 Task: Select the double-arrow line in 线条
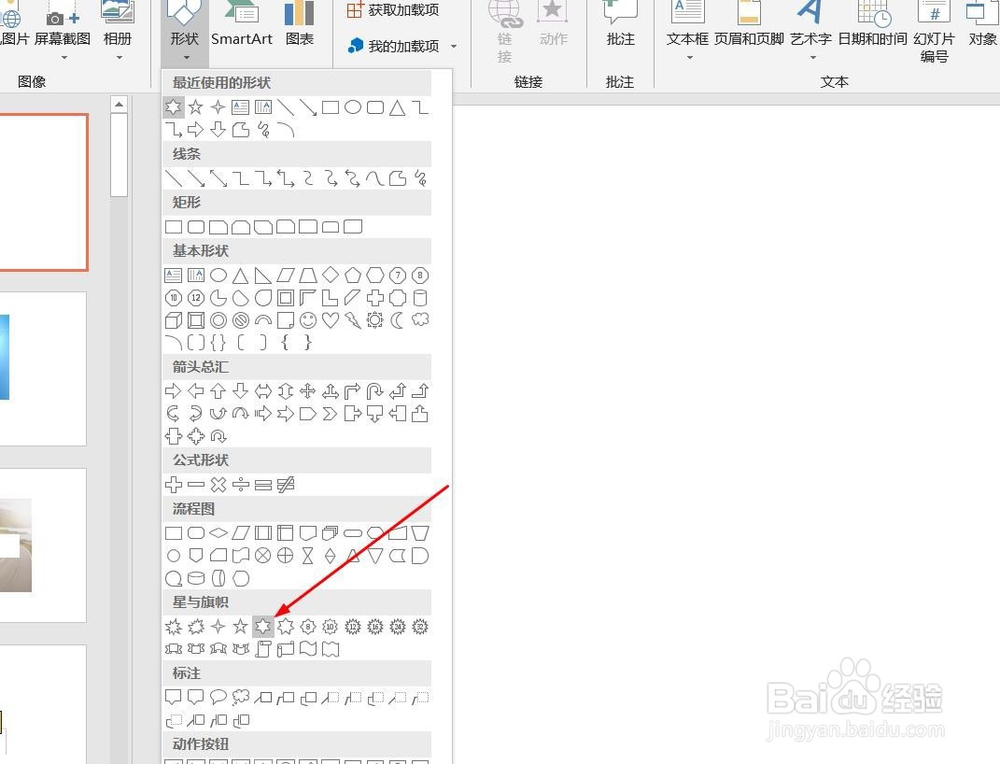pos(218,179)
